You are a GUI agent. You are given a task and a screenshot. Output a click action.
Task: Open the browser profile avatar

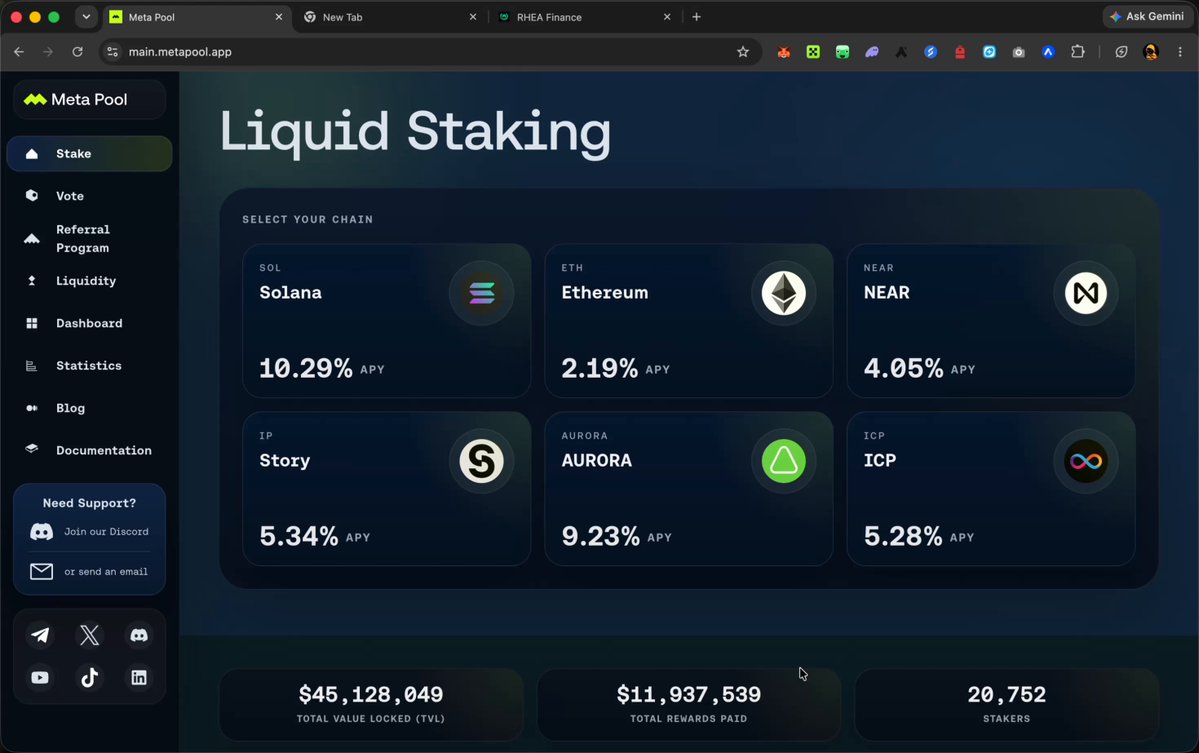click(x=1151, y=52)
